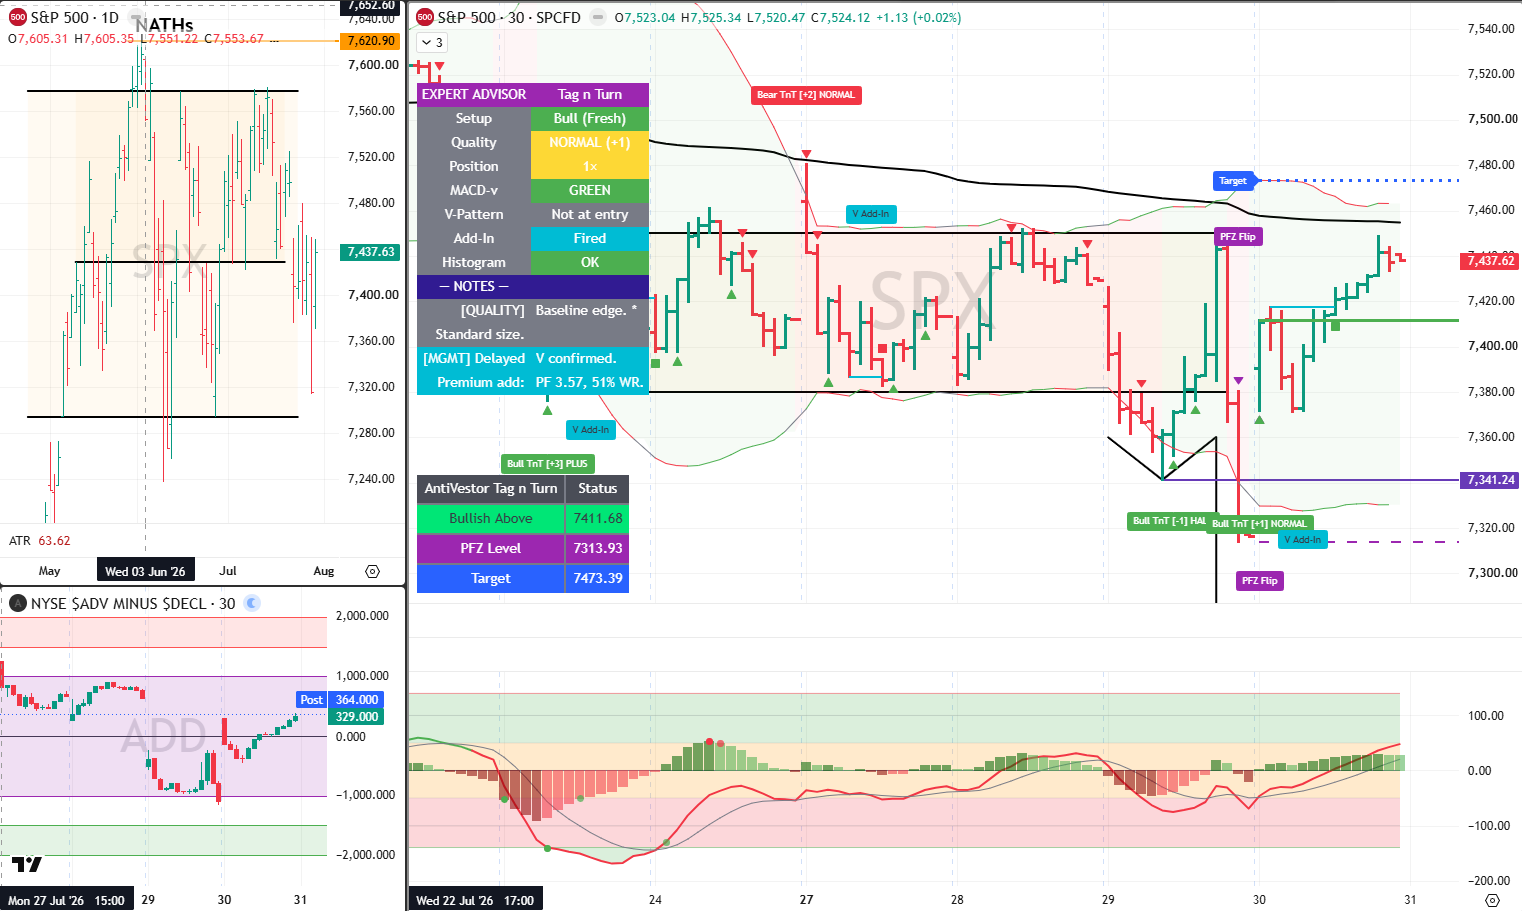Screen dimensions: 1522x911
Task: Click the S&P 500 logo on the daily chart
Action: coord(17,17)
